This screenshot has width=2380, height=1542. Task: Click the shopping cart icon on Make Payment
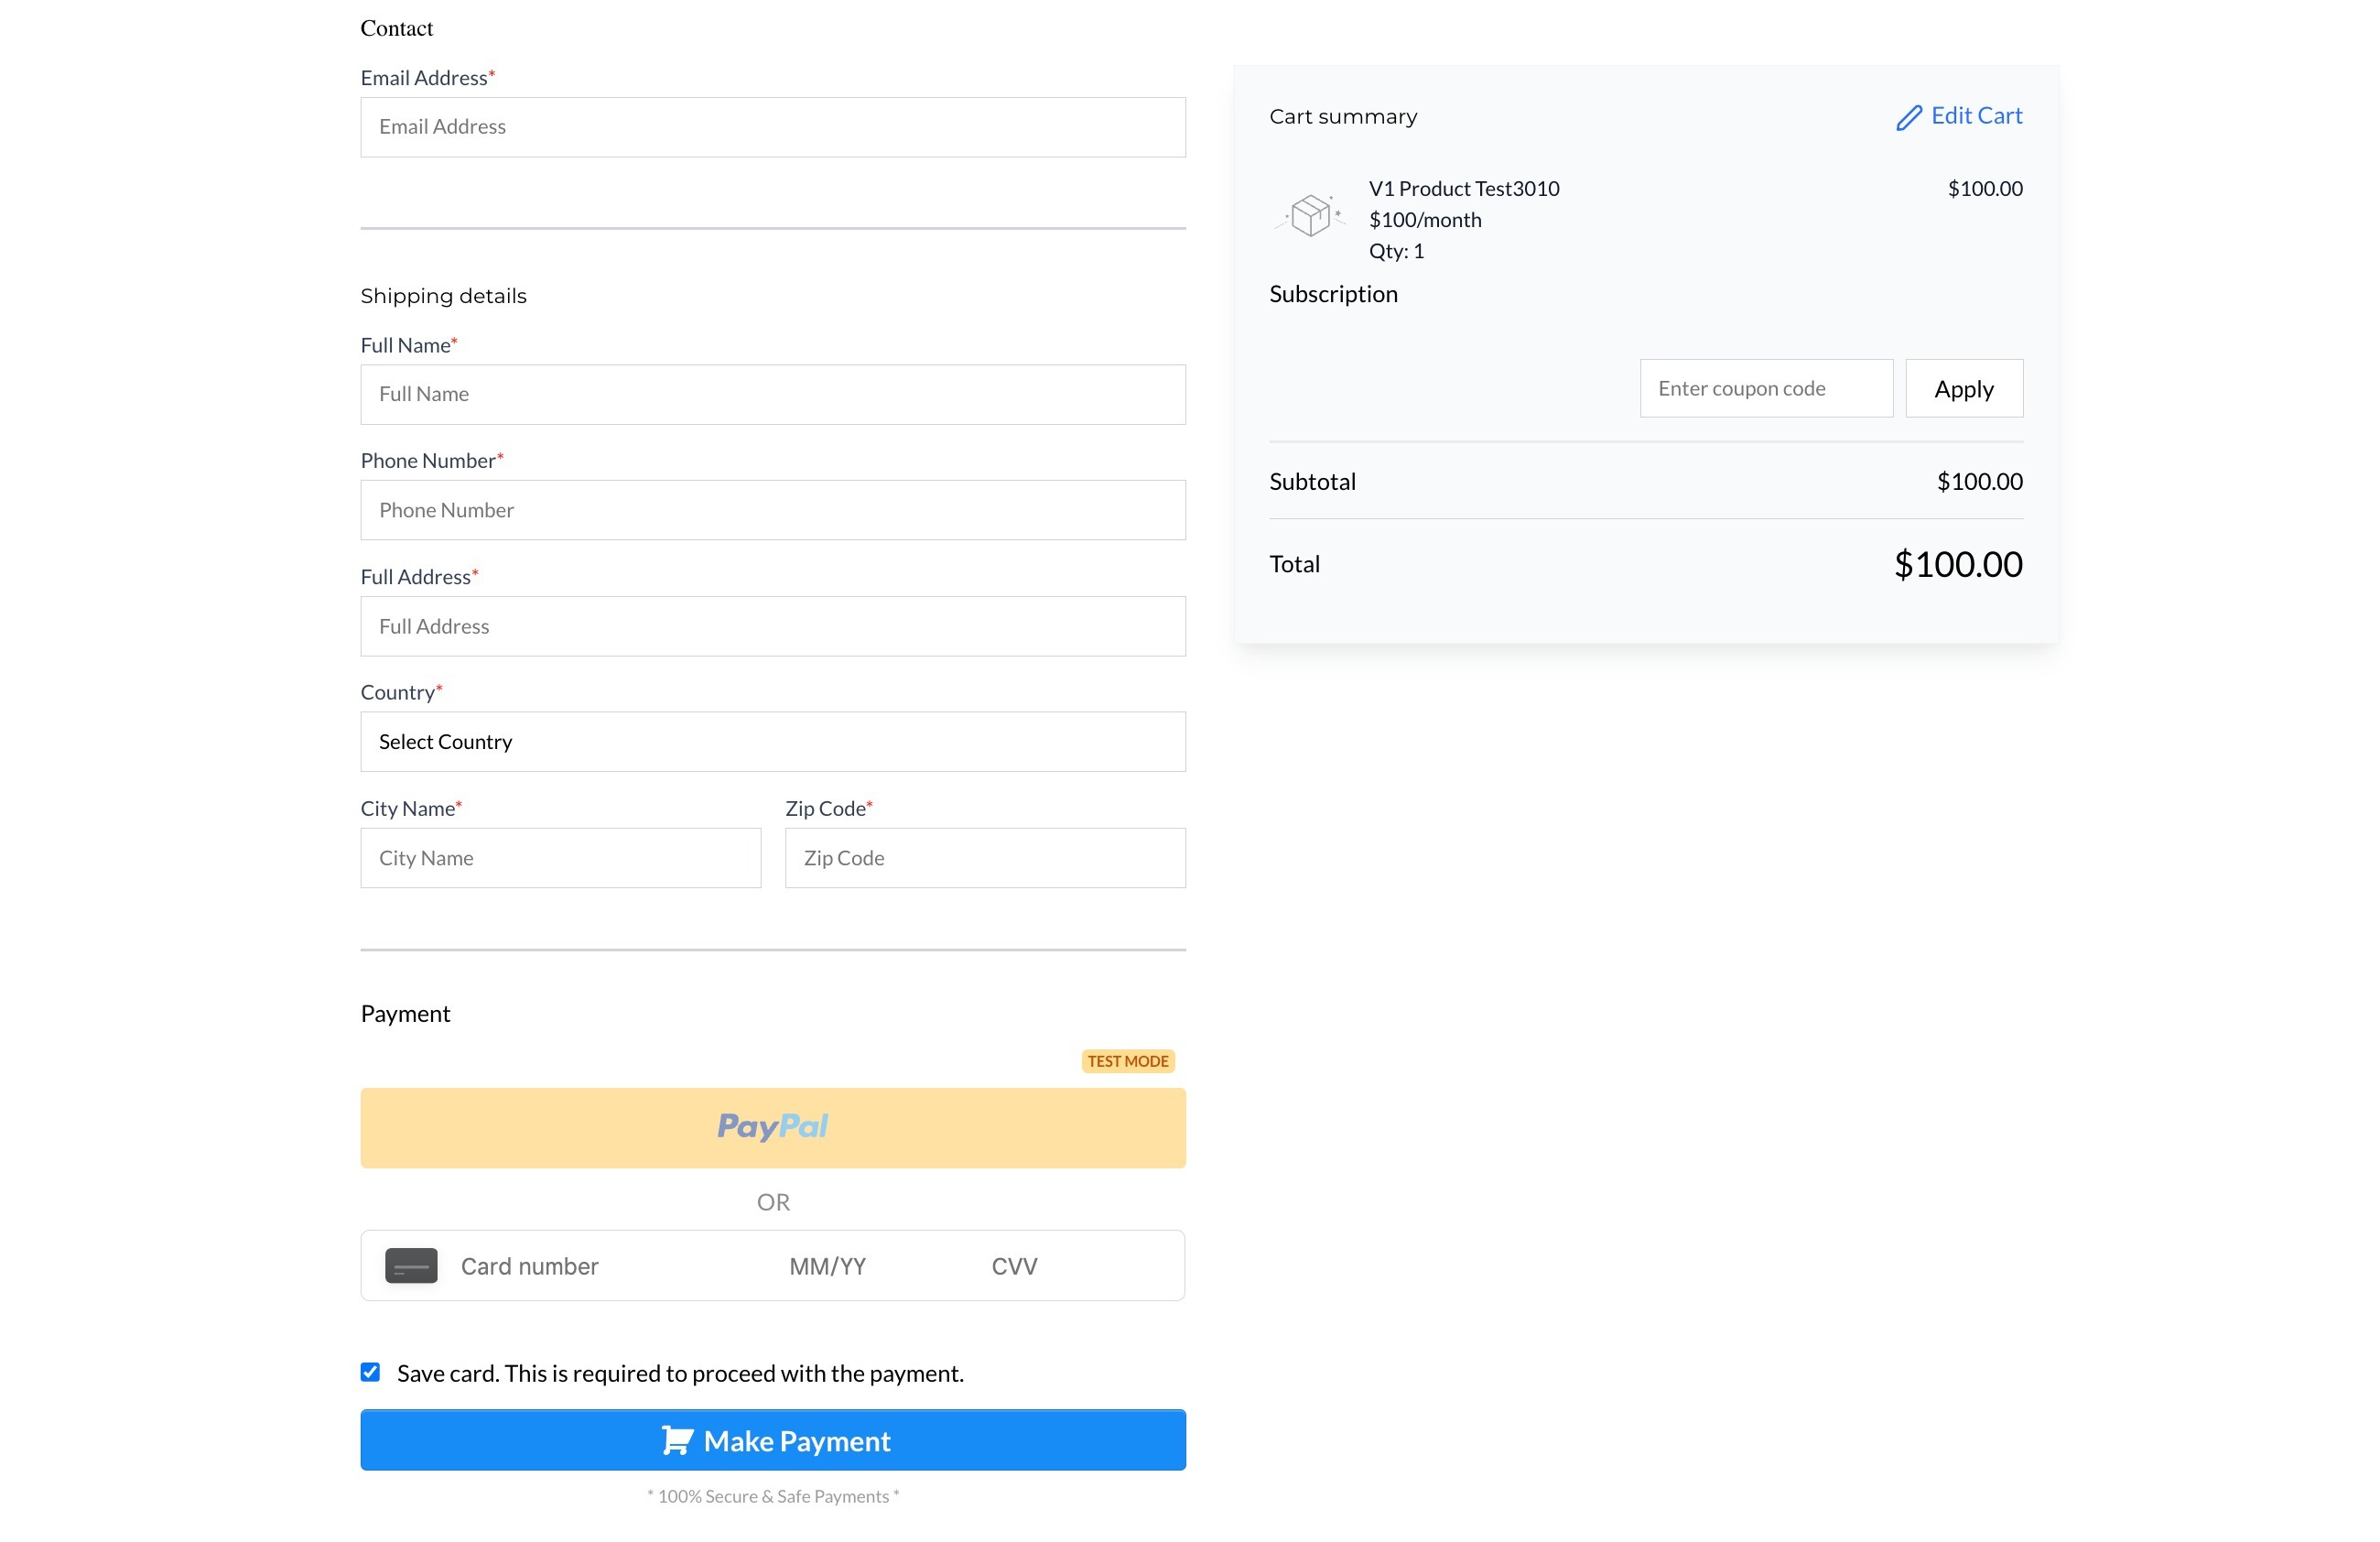677,1440
